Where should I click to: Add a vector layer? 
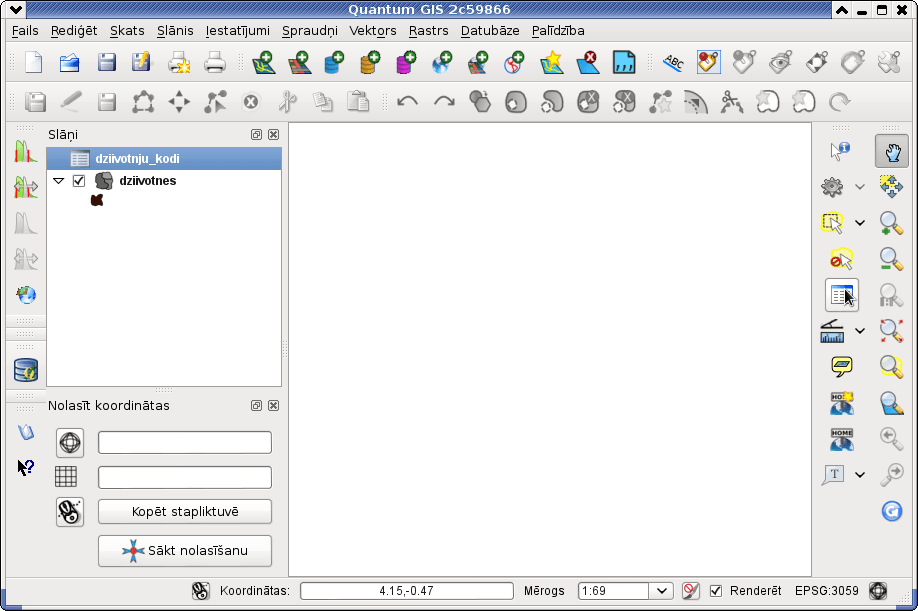pos(263,62)
